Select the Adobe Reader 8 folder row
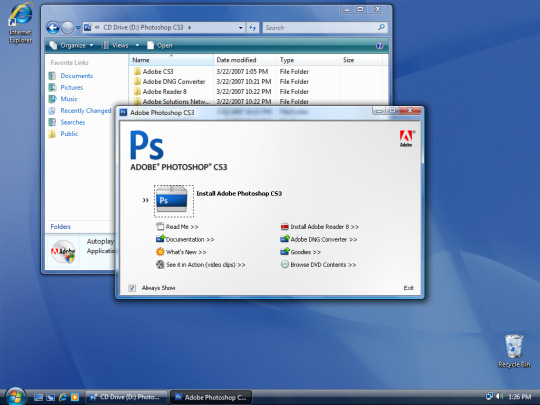 pos(258,92)
